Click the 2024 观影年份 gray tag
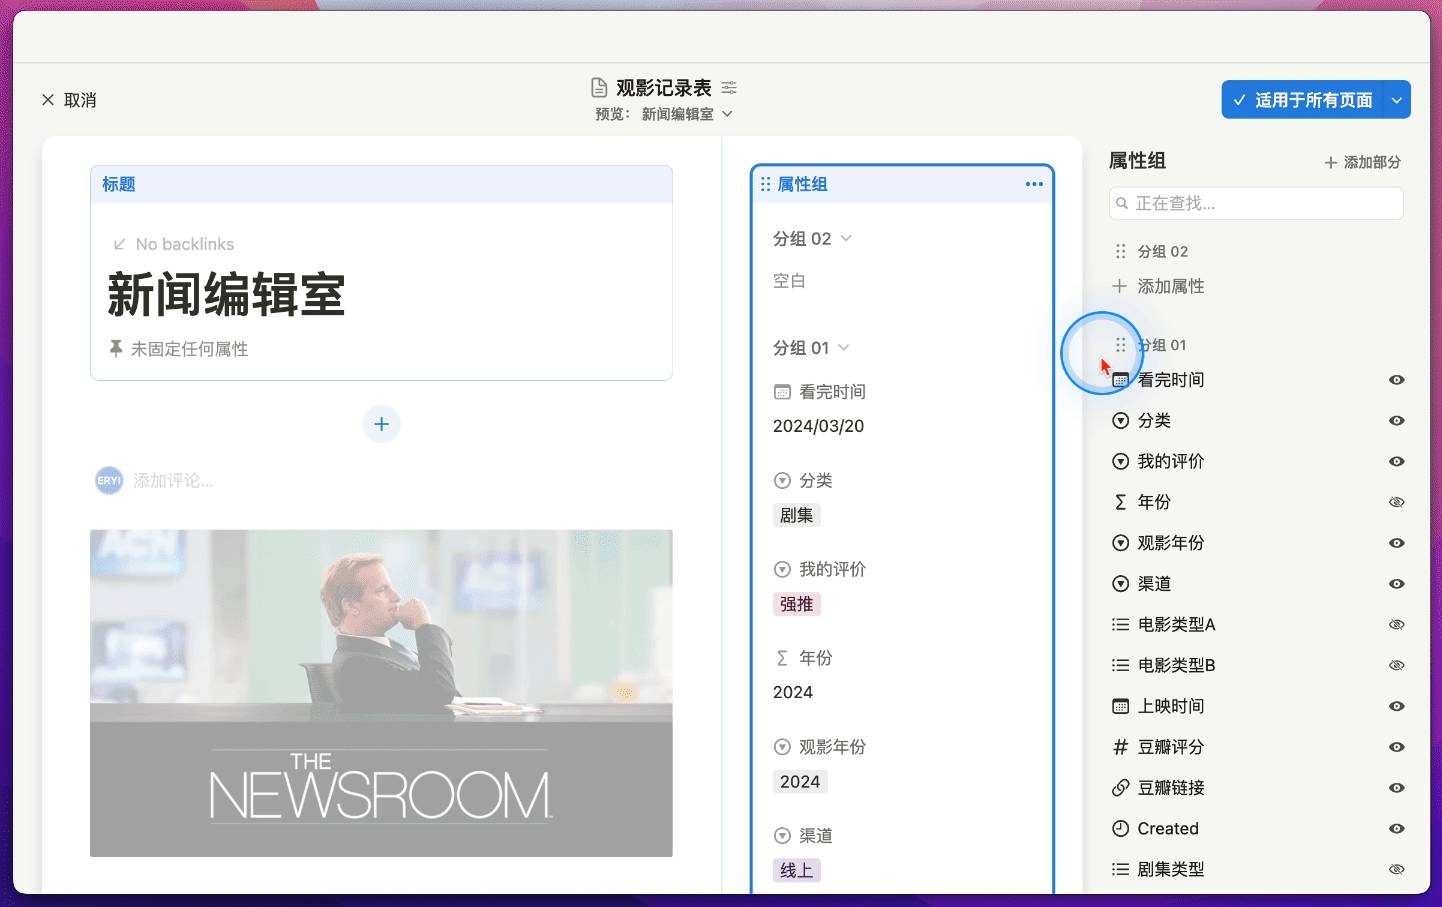 coord(800,782)
